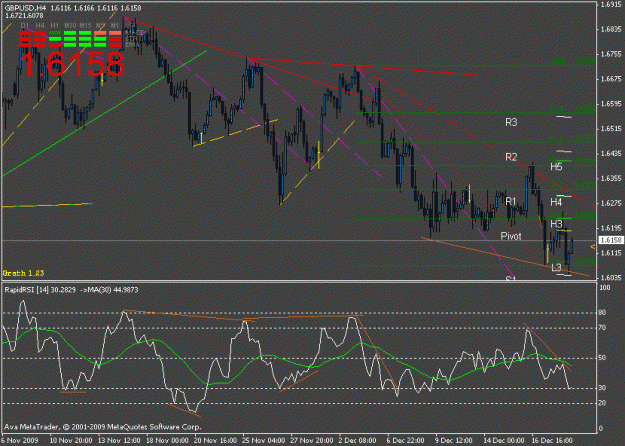
Task: Click the M30 timeframe label in signal panel
Action: (x=70, y=26)
